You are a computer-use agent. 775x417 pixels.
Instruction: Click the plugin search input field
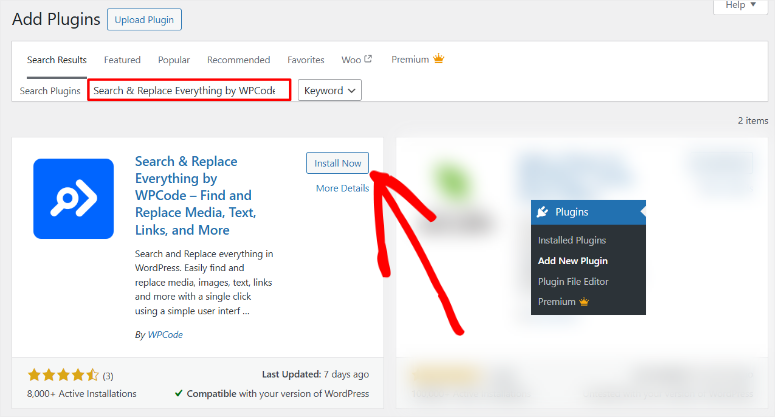click(189, 90)
